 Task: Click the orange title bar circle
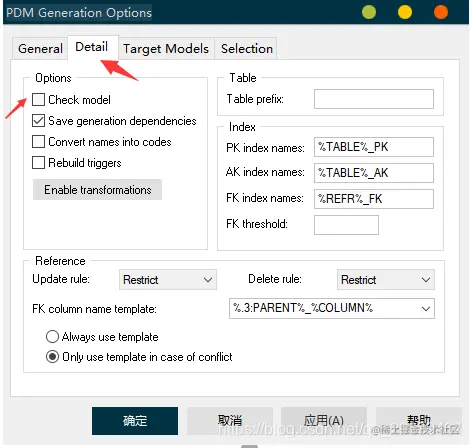441,12
